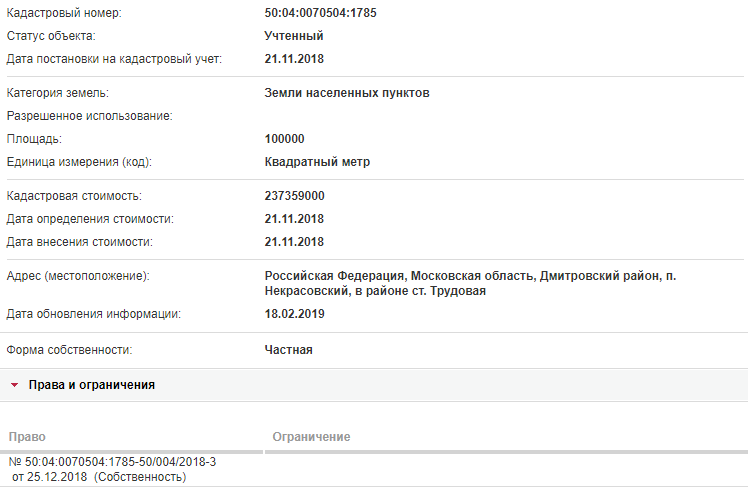Click the Учтенный object status value
The height and width of the screenshot is (487, 748).
click(x=294, y=36)
